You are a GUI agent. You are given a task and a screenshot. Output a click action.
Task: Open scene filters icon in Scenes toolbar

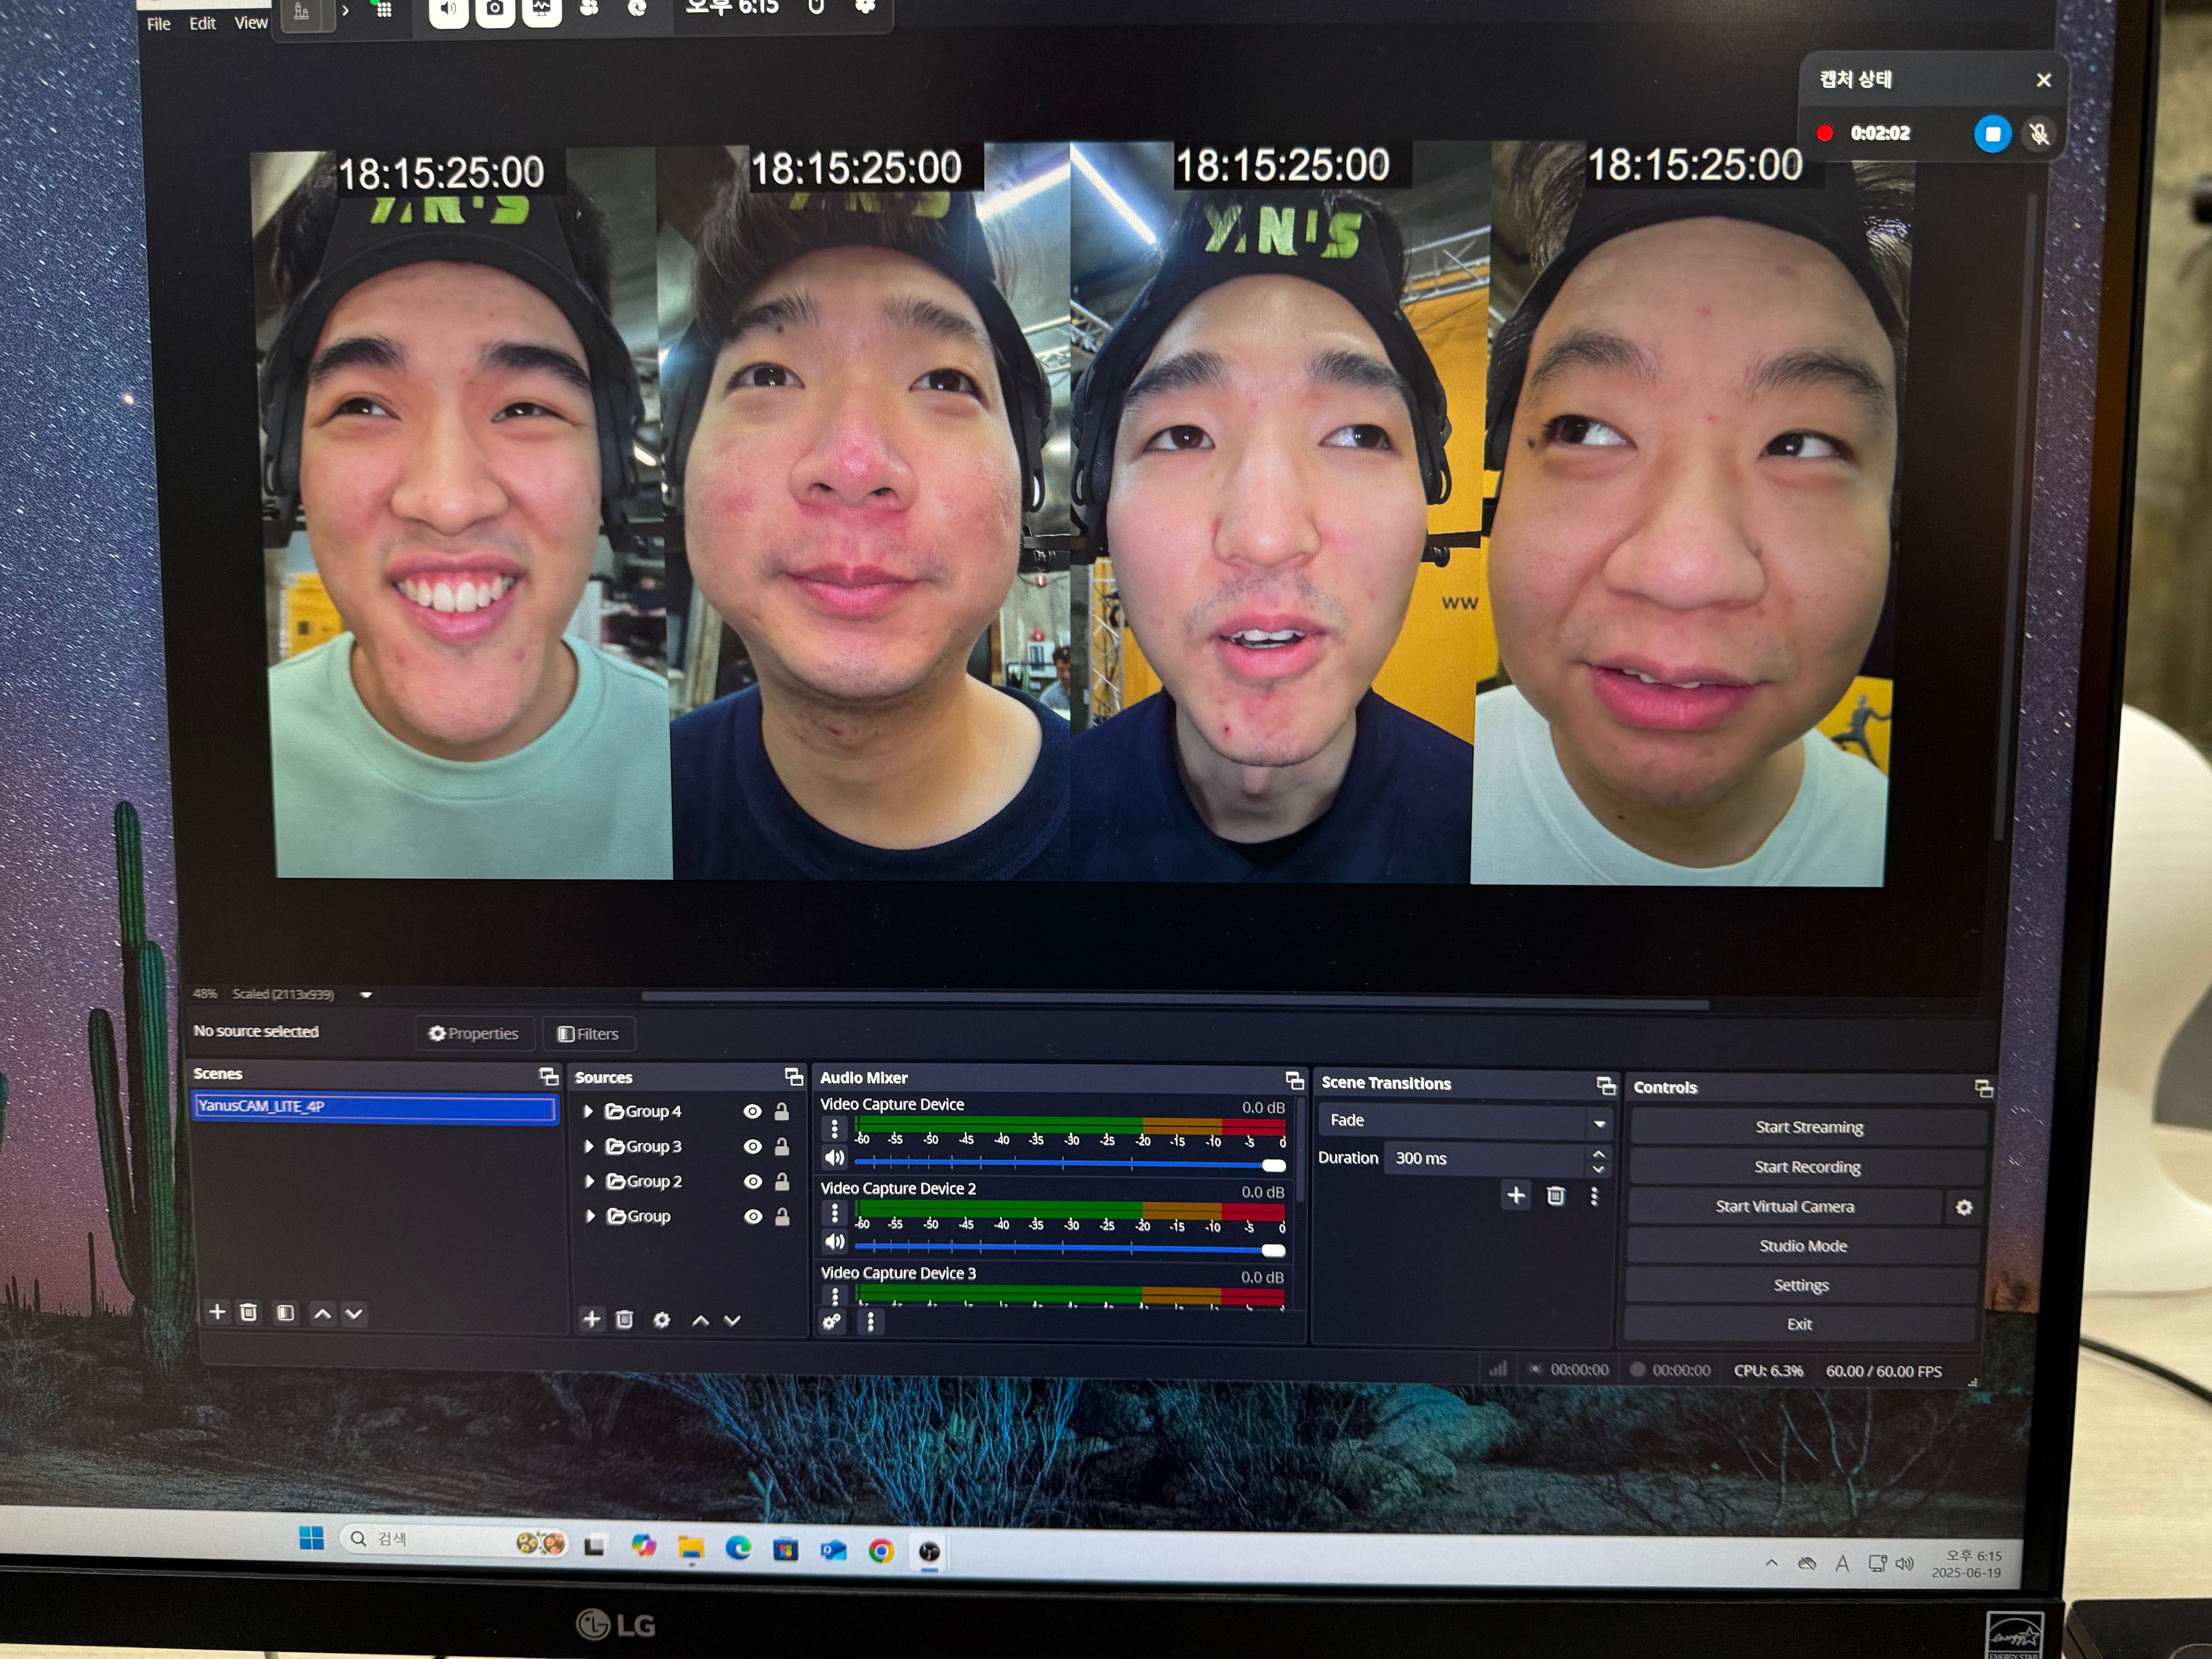[x=285, y=1312]
